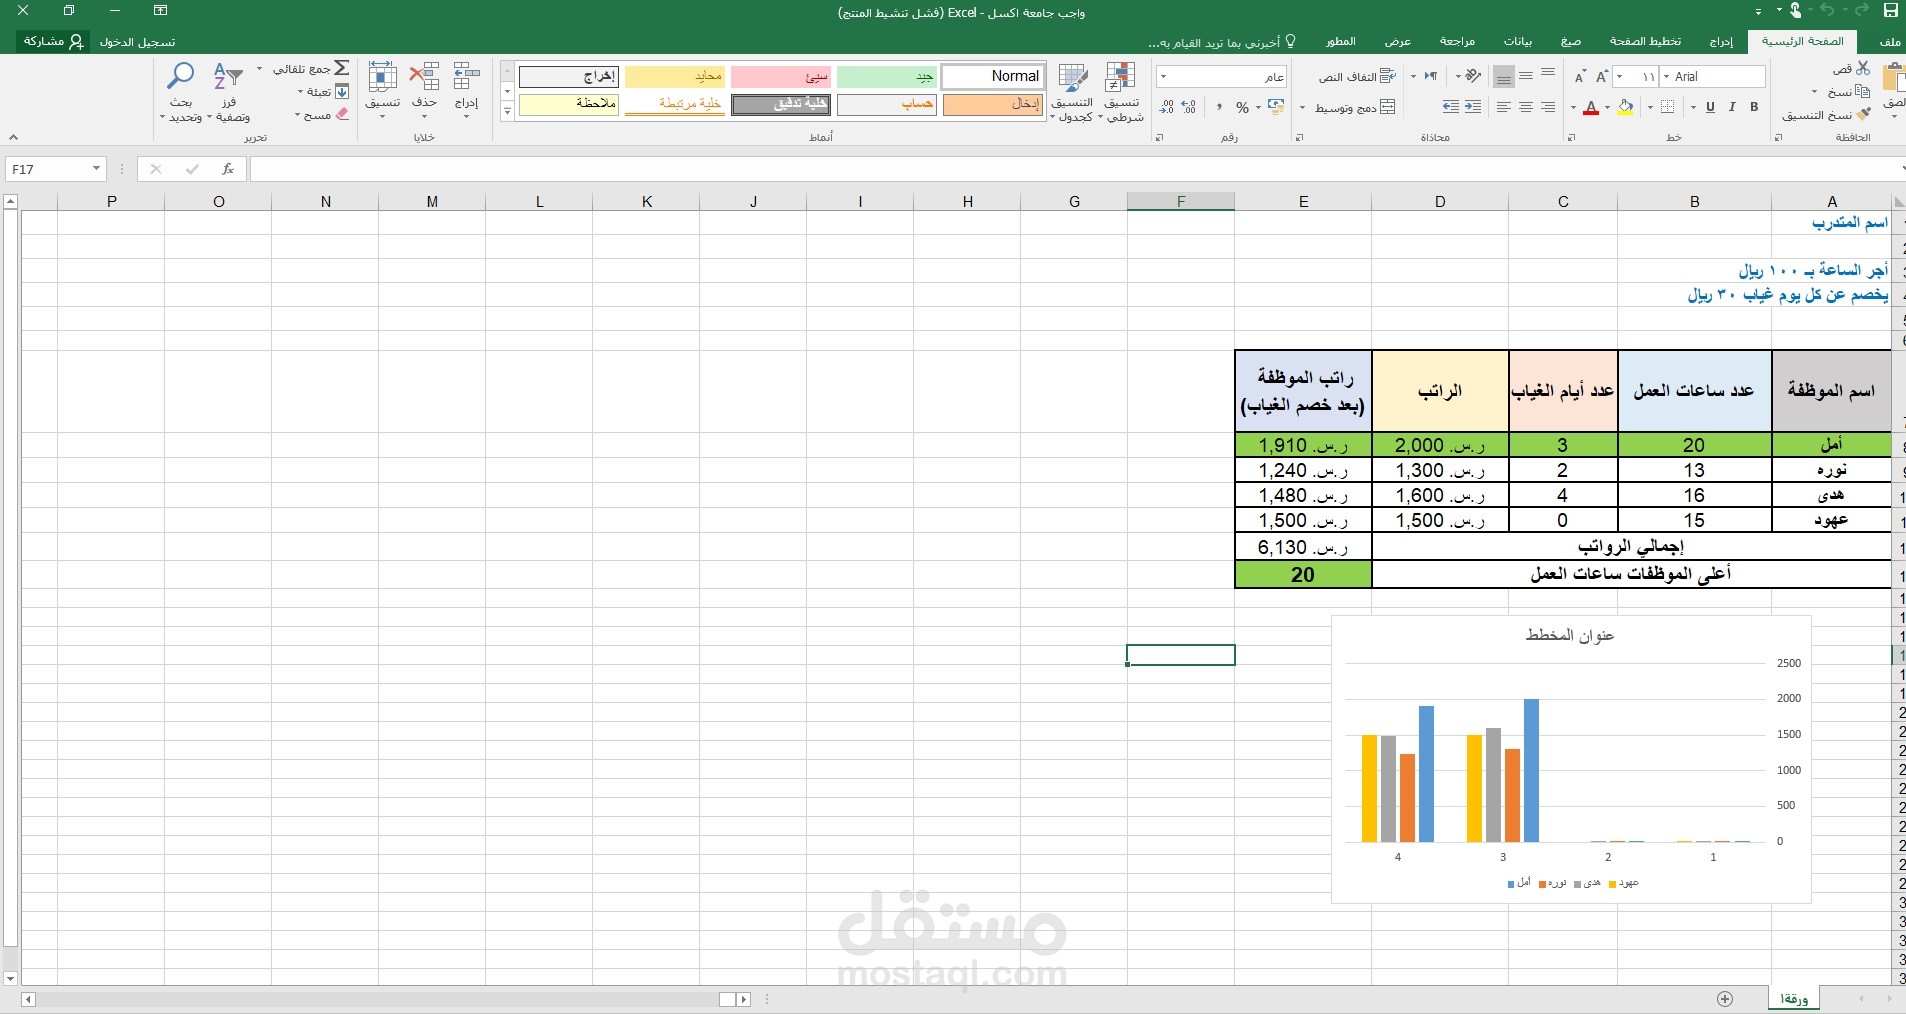The image size is (1906, 1014).
Task: Click the Insert Function fx button
Action: [x=228, y=169]
